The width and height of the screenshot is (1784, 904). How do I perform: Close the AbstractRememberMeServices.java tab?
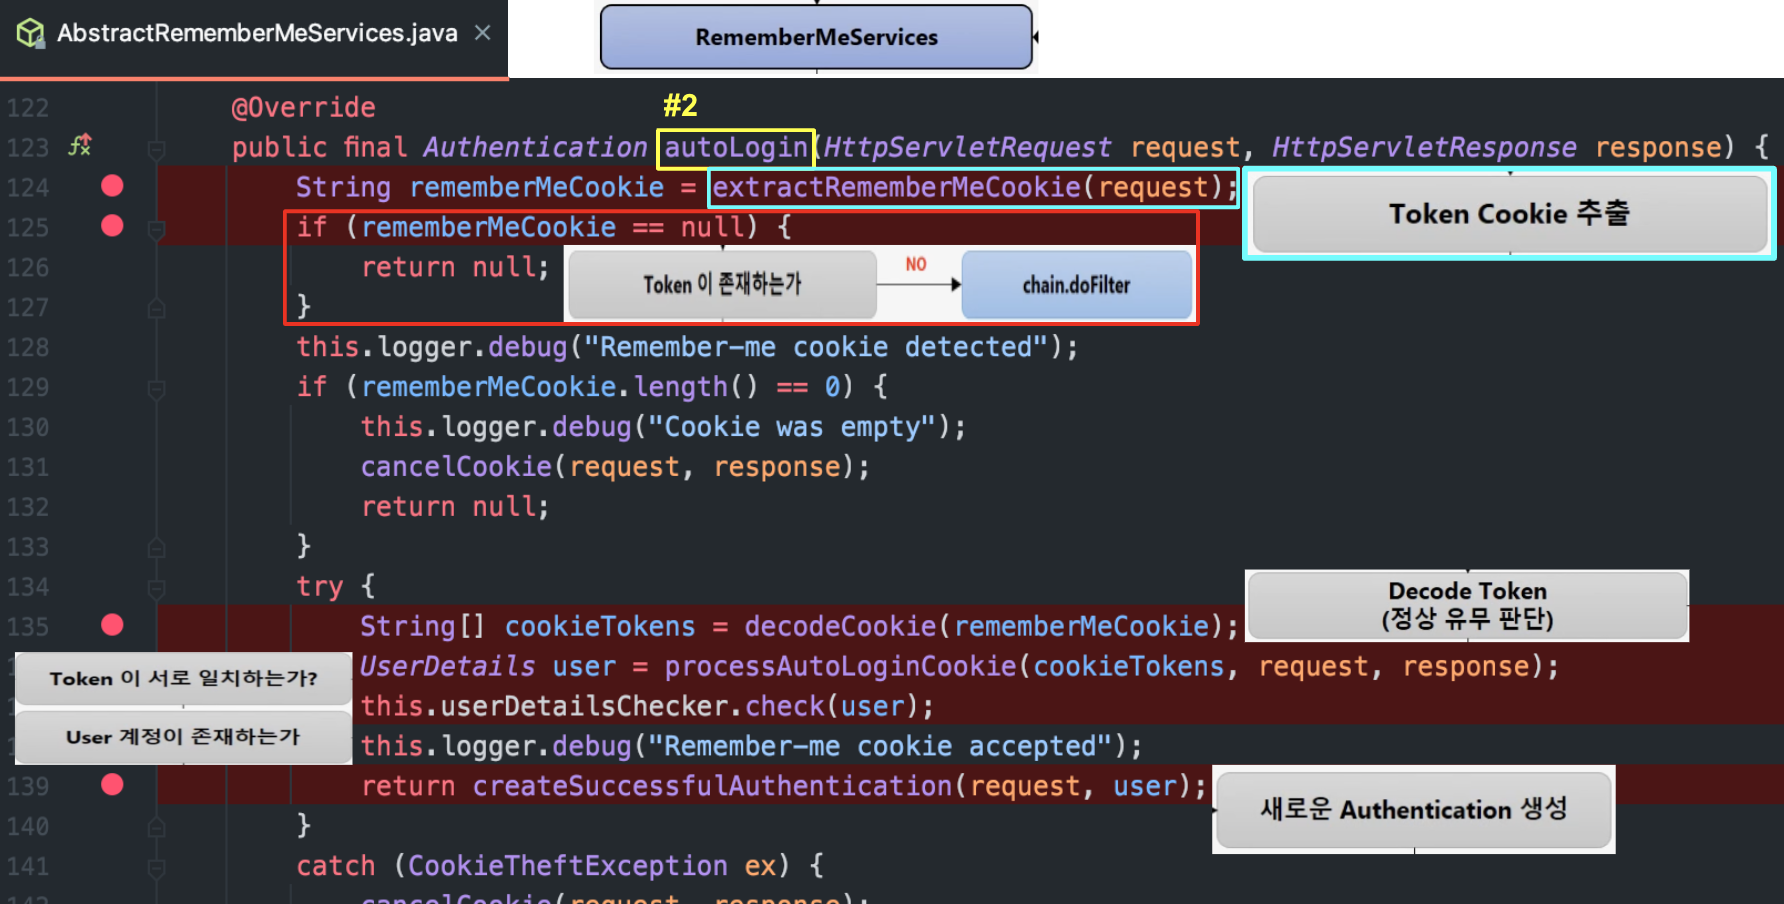coord(483,33)
